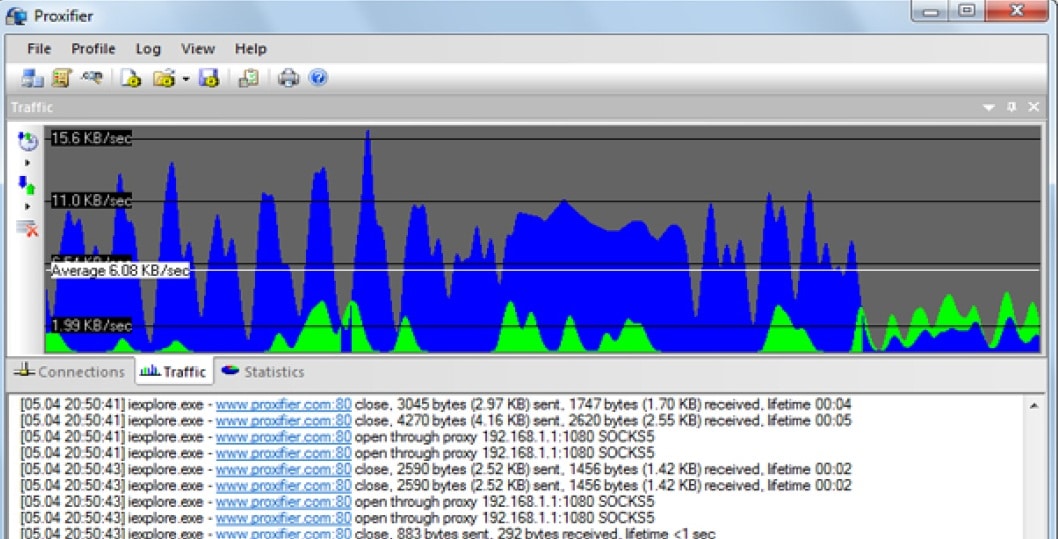Click the blue and green arrows icon
Viewport: 1058px width, 539px height.
pos(27,185)
